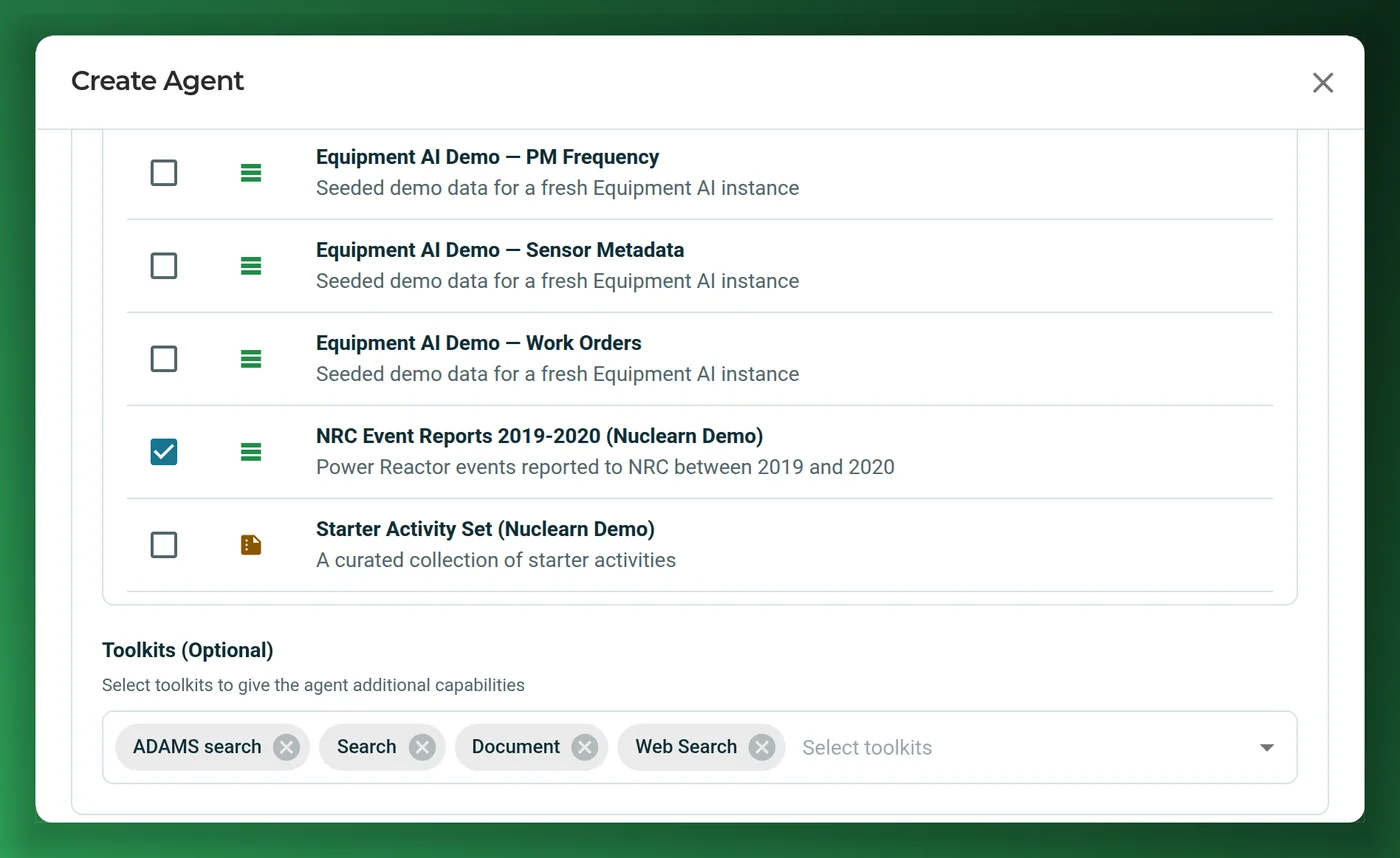The image size is (1400, 858).
Task: Select Starter Activity Set (Nuclearn Demo) title
Action: click(486, 529)
